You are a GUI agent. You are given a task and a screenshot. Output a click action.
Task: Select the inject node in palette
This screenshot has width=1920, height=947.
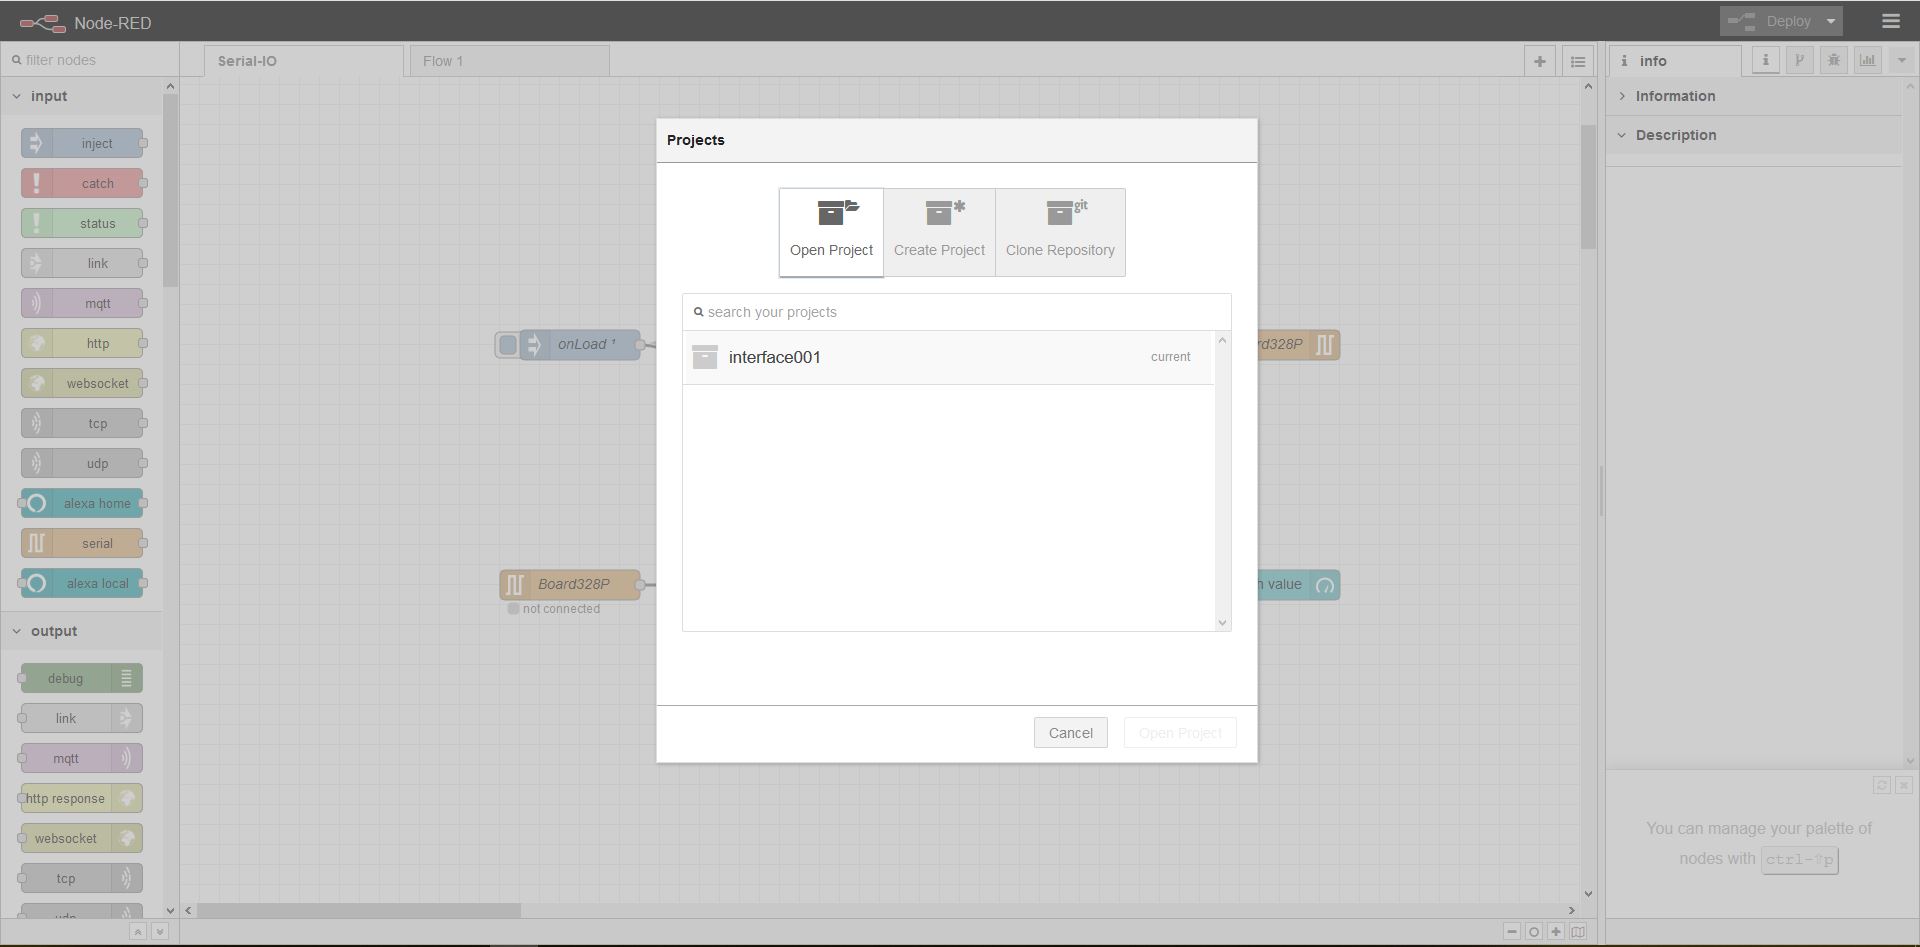(82, 143)
